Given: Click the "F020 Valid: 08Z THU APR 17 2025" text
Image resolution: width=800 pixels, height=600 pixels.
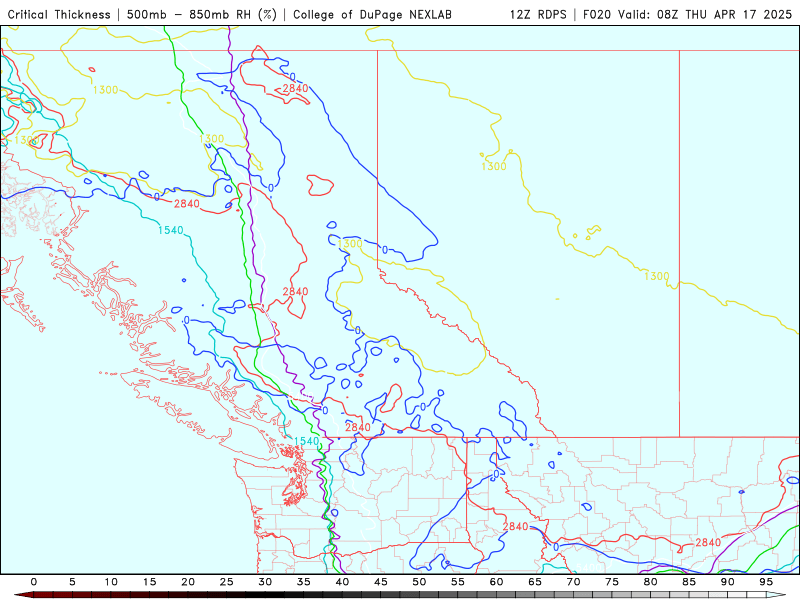Looking at the screenshot, I should point(687,15).
